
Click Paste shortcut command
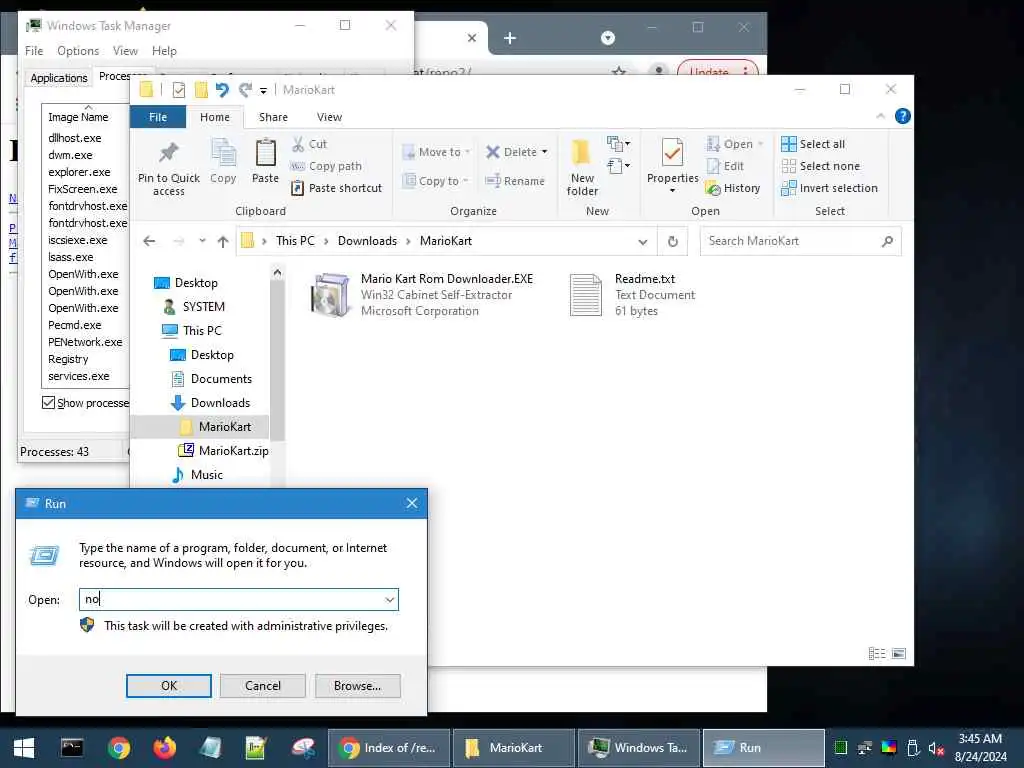(336, 188)
